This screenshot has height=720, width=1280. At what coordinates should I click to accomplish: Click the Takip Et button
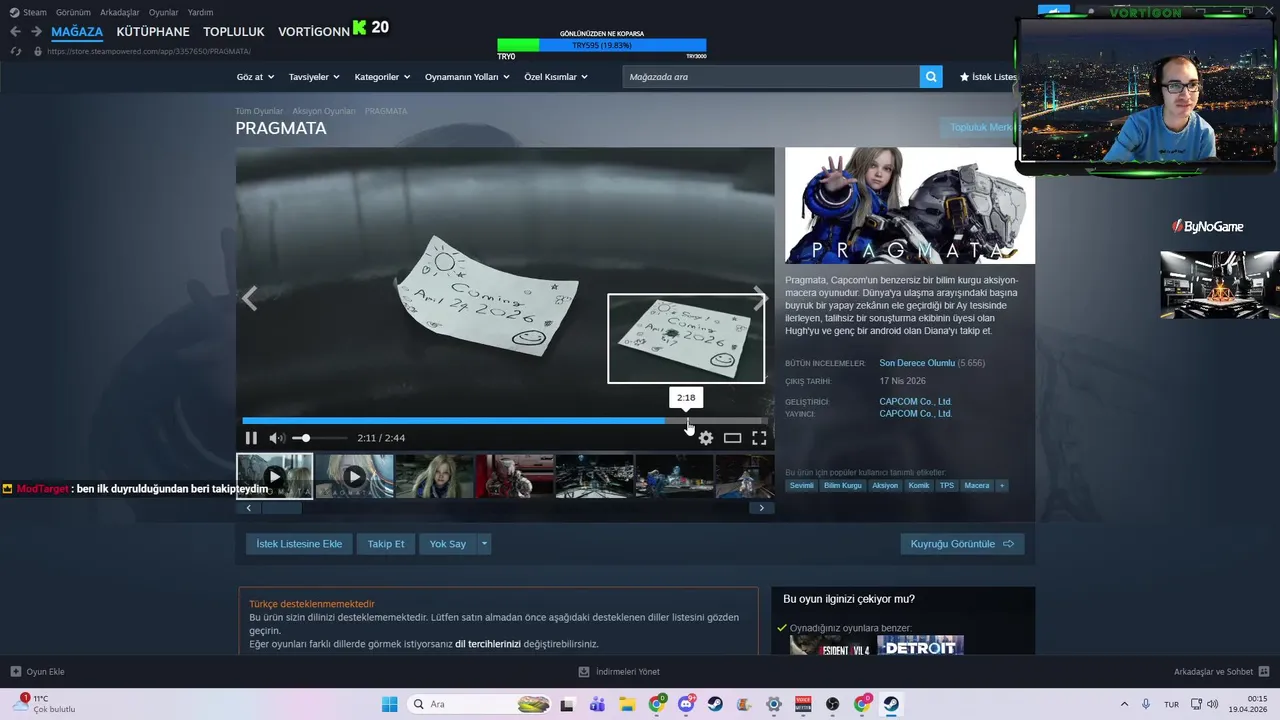pyautogui.click(x=386, y=544)
